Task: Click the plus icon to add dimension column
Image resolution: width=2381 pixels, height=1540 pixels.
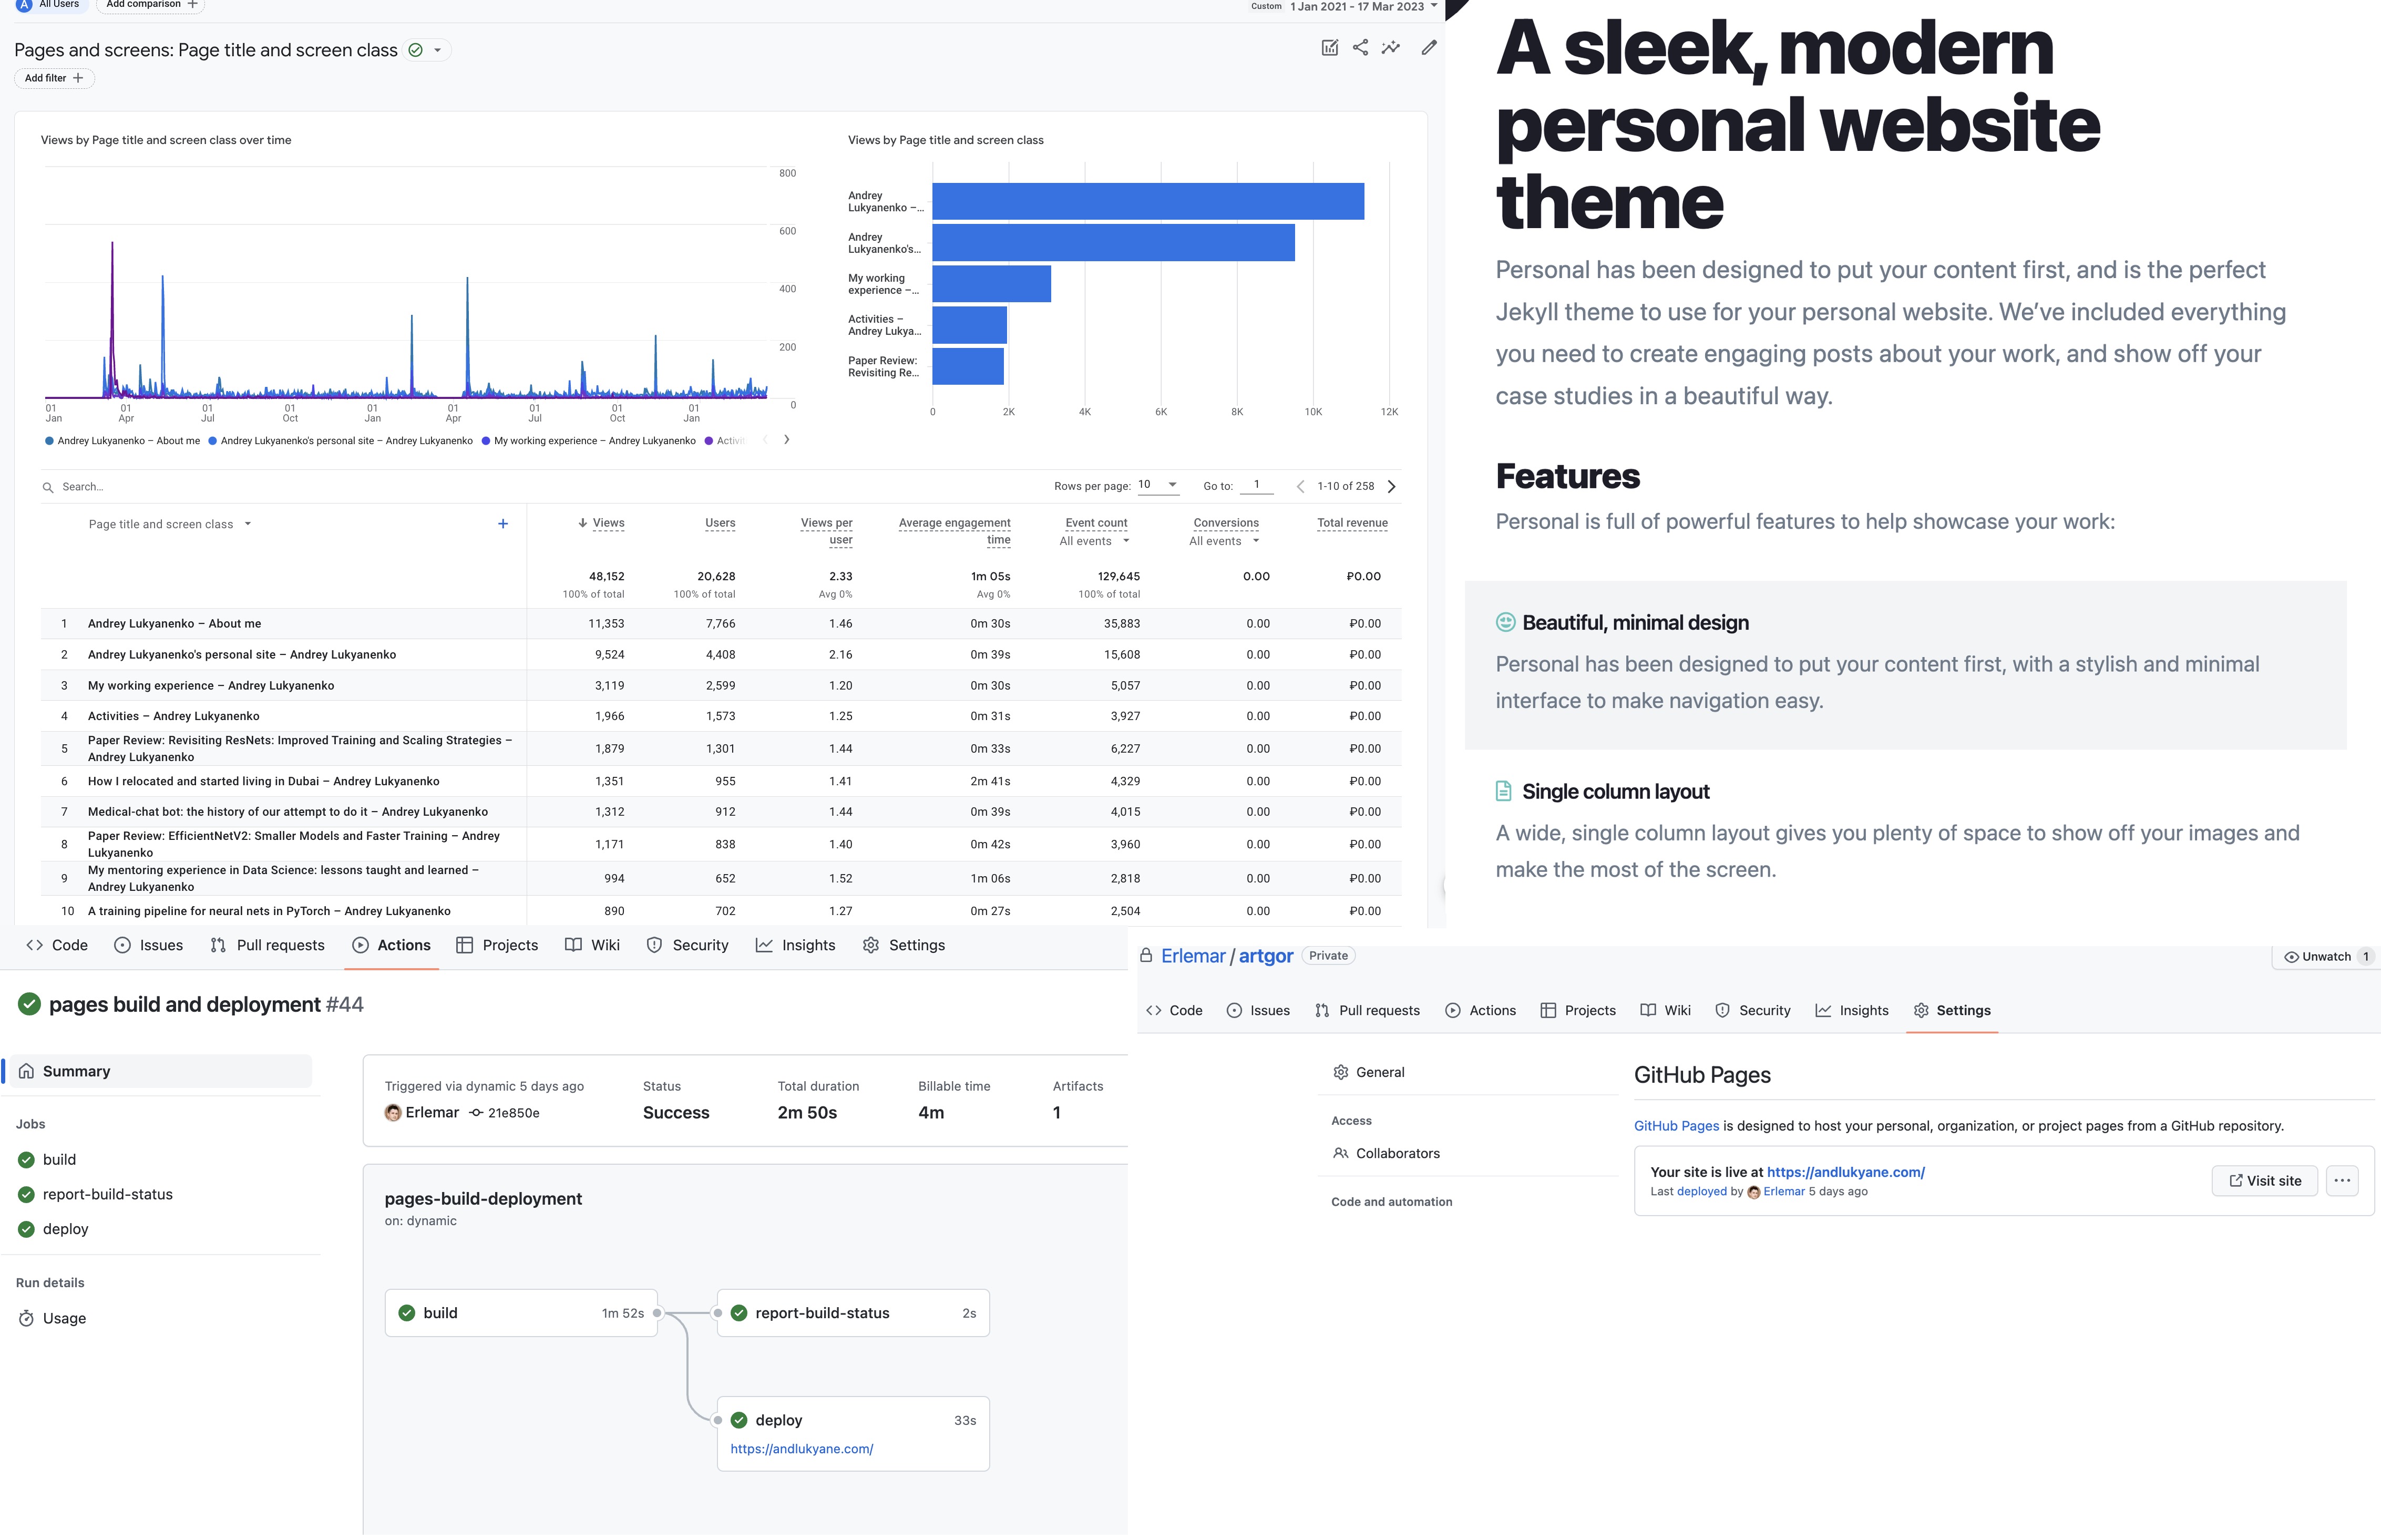Action: point(503,523)
